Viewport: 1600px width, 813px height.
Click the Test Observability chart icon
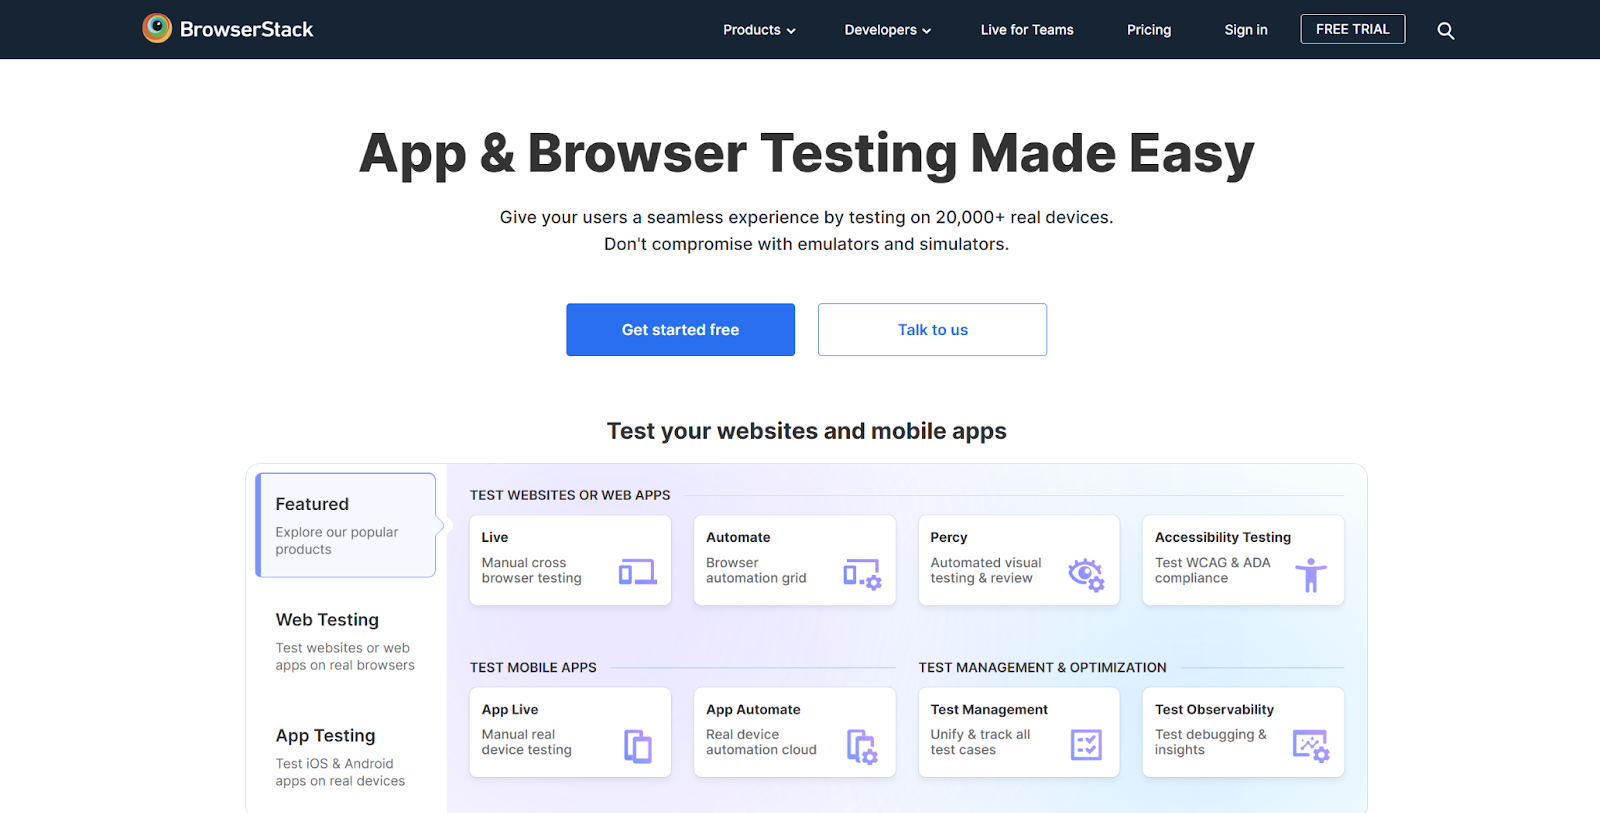point(1311,746)
